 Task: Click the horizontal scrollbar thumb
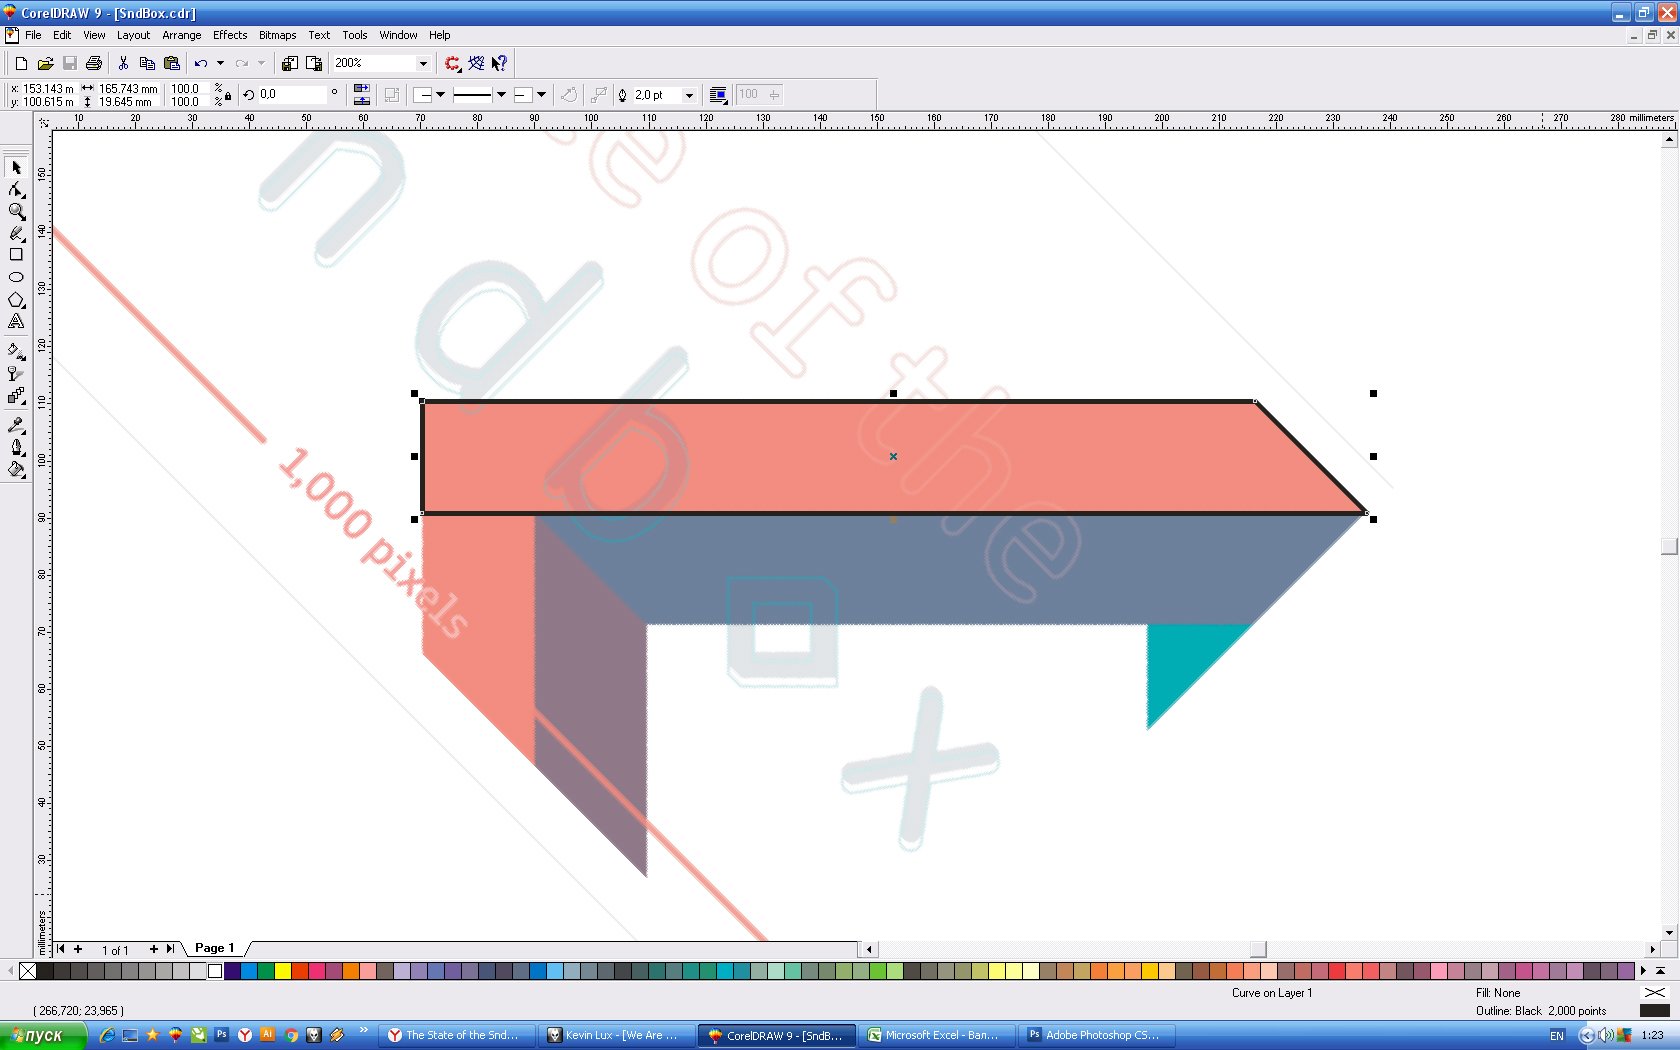point(1258,949)
